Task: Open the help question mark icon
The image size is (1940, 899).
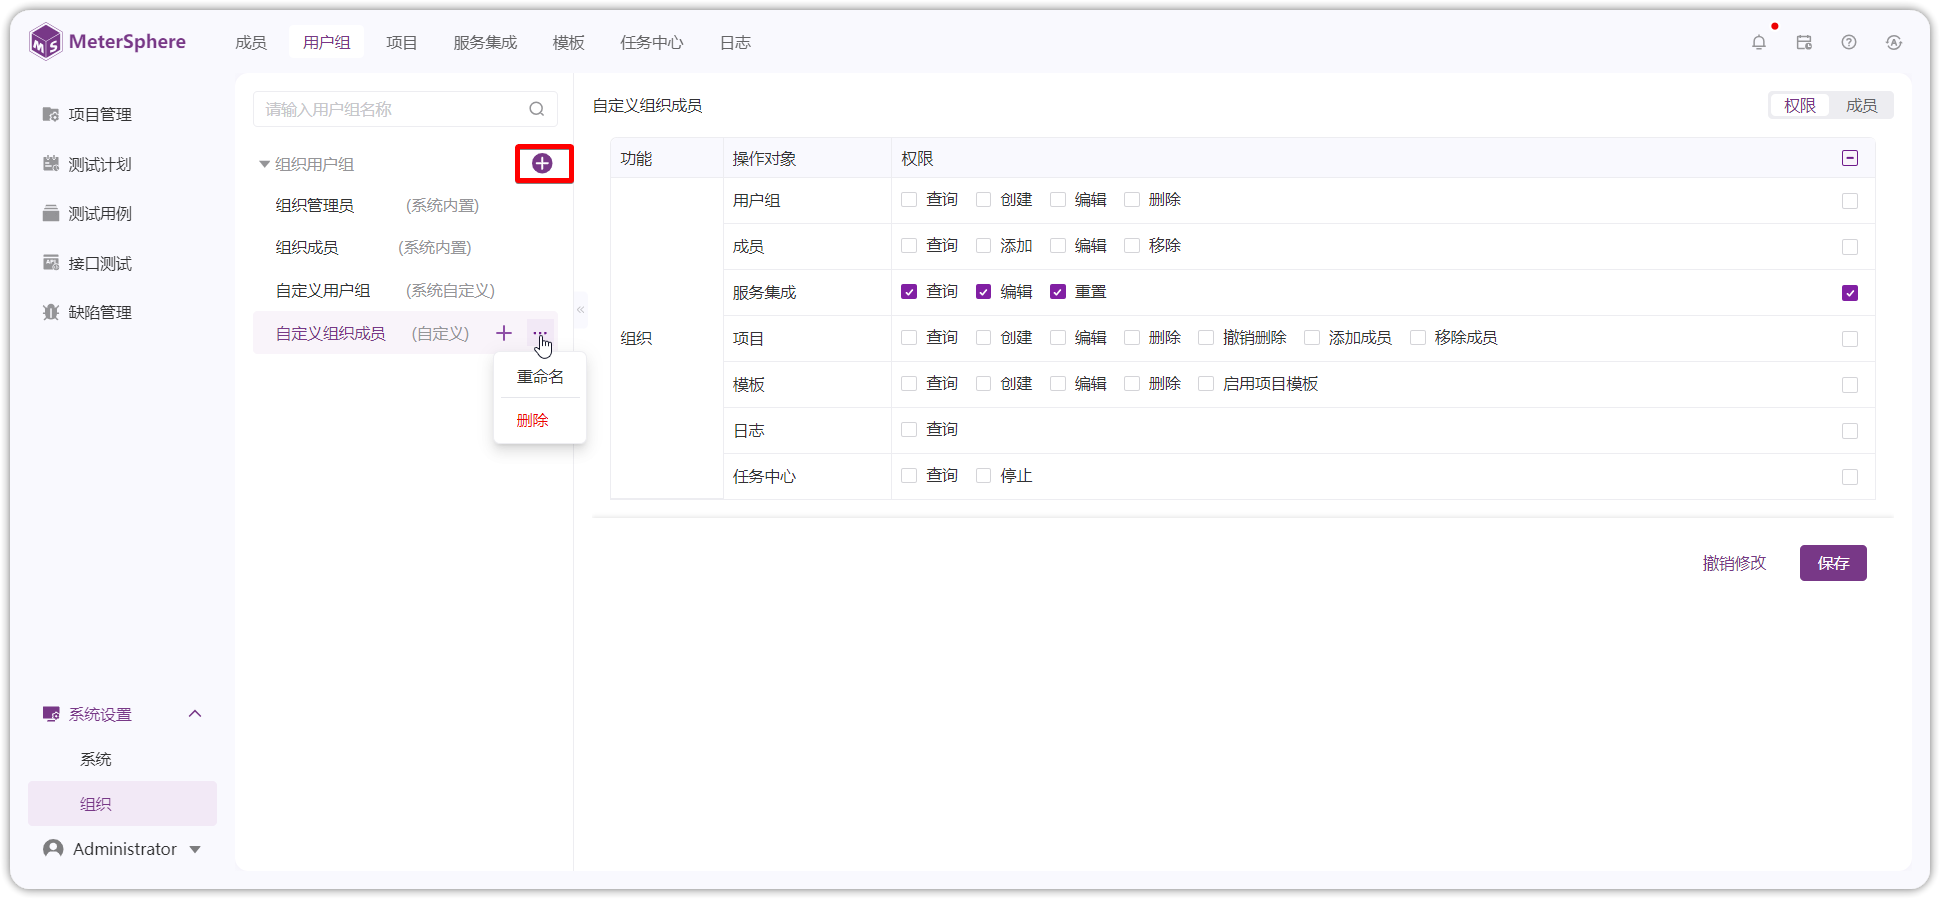Action: [x=1849, y=42]
